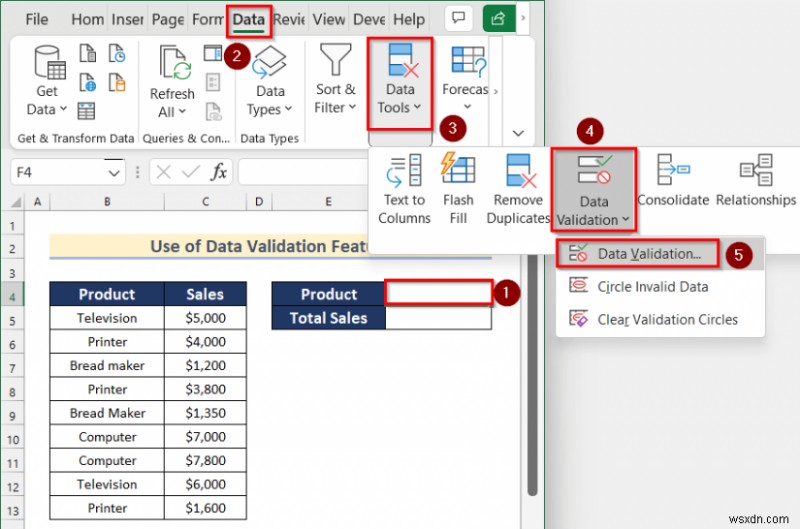Click the formula bar options dots

pos(137,172)
